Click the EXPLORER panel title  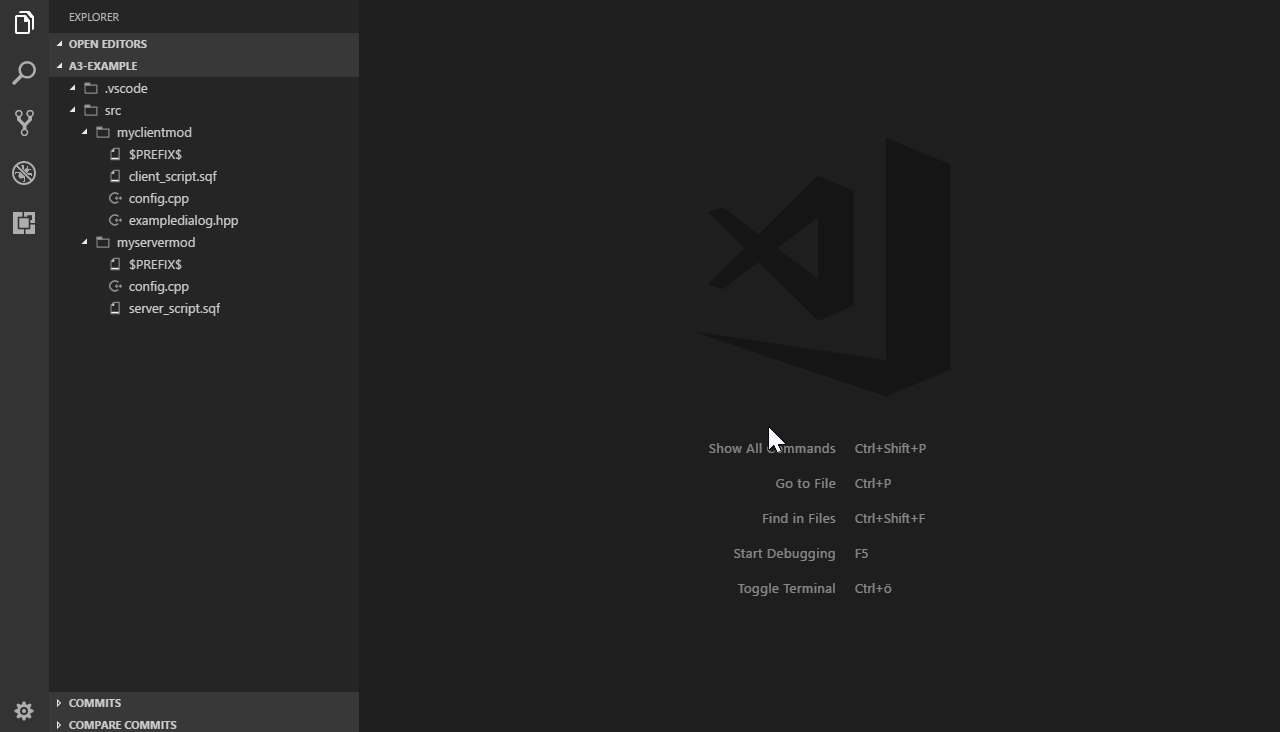[94, 17]
